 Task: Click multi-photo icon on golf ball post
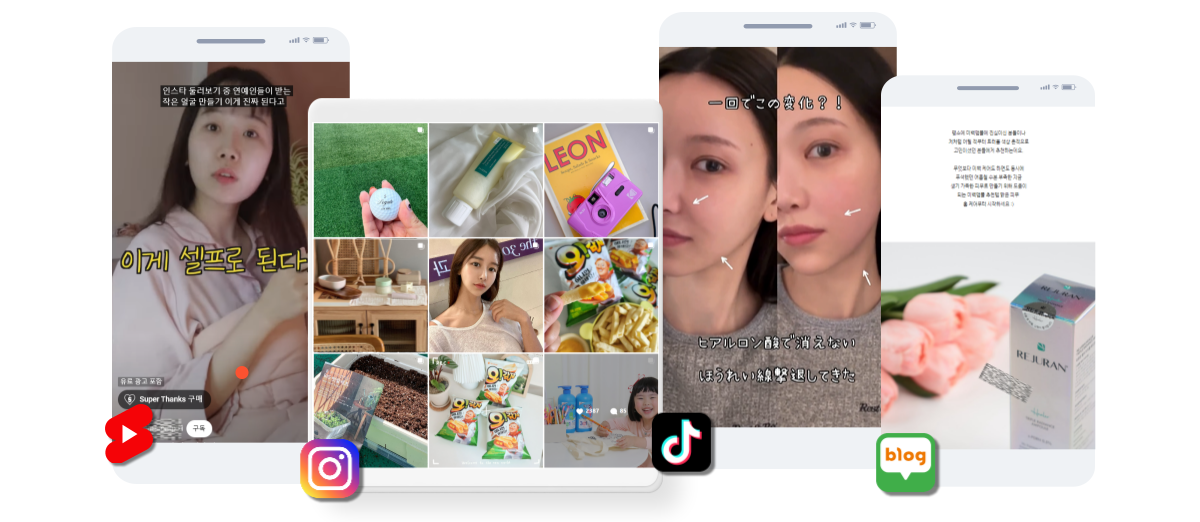tap(421, 130)
